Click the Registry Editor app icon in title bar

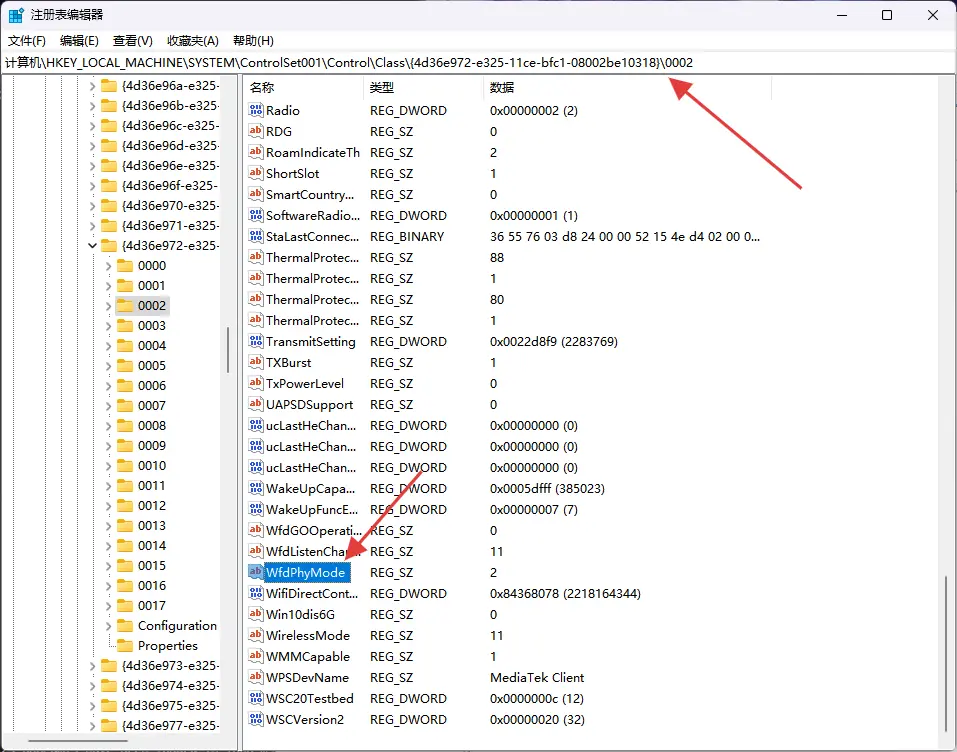point(17,15)
